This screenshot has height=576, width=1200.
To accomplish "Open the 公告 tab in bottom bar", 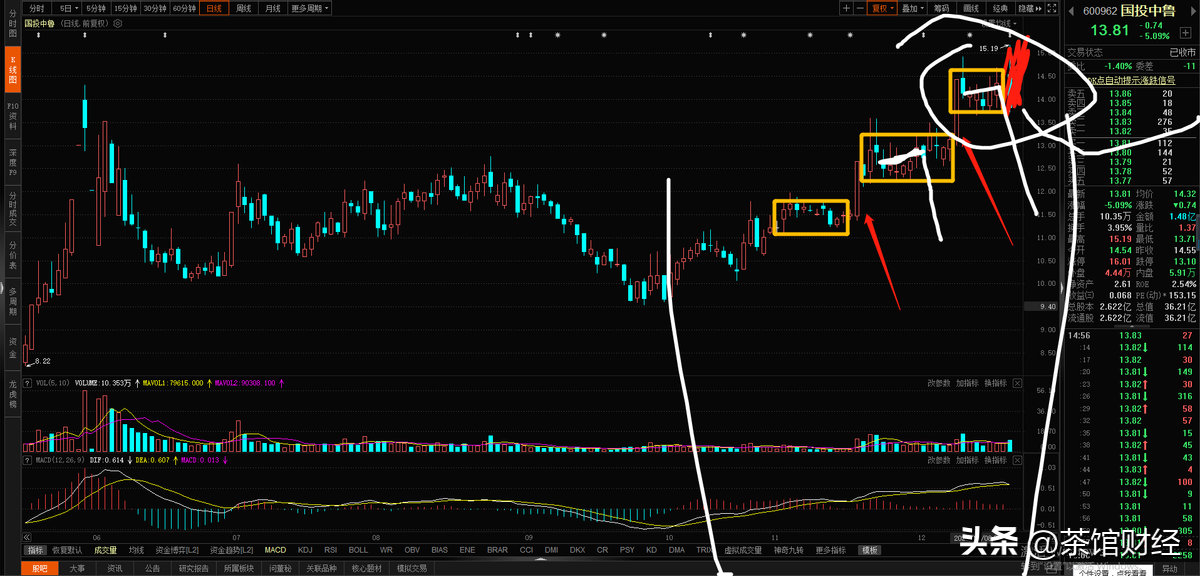I will coord(152,568).
